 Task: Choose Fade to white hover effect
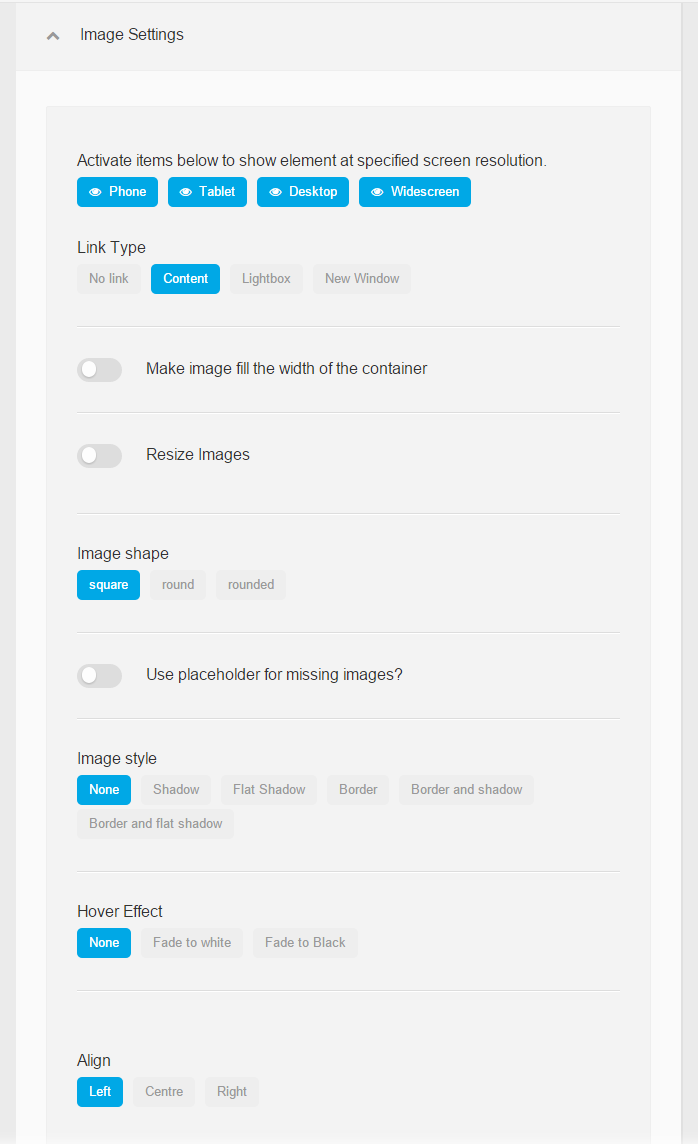coord(192,943)
